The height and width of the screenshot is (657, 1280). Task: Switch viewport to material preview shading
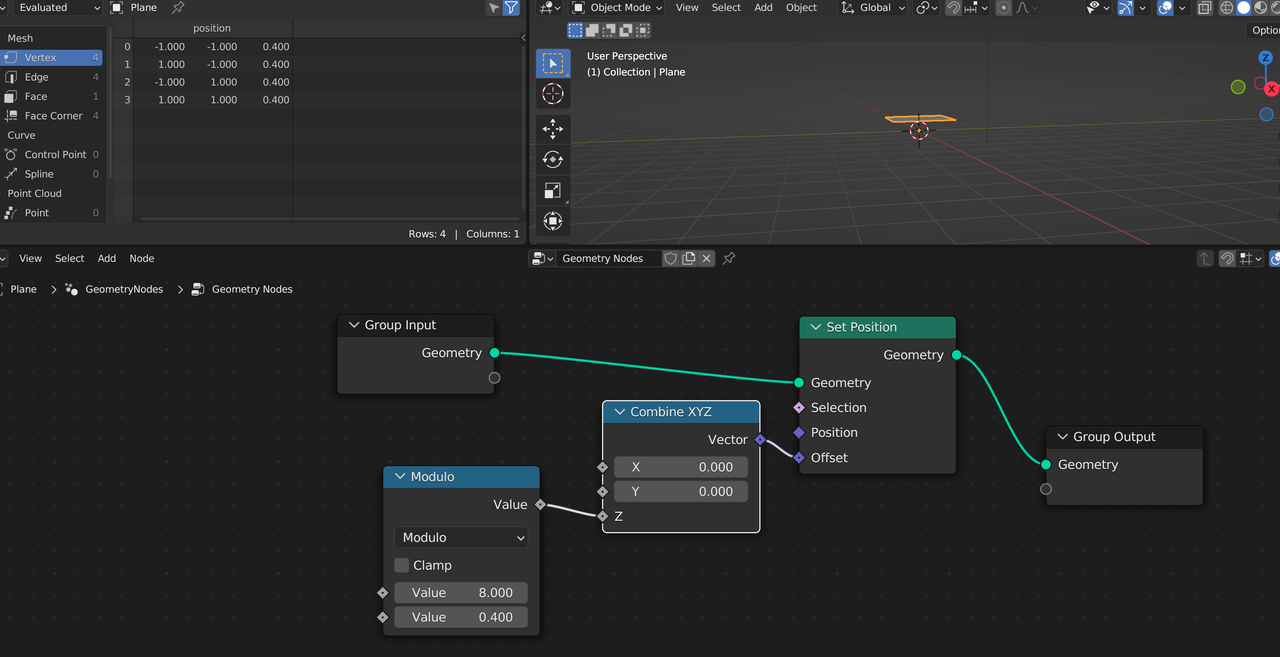click(1261, 8)
